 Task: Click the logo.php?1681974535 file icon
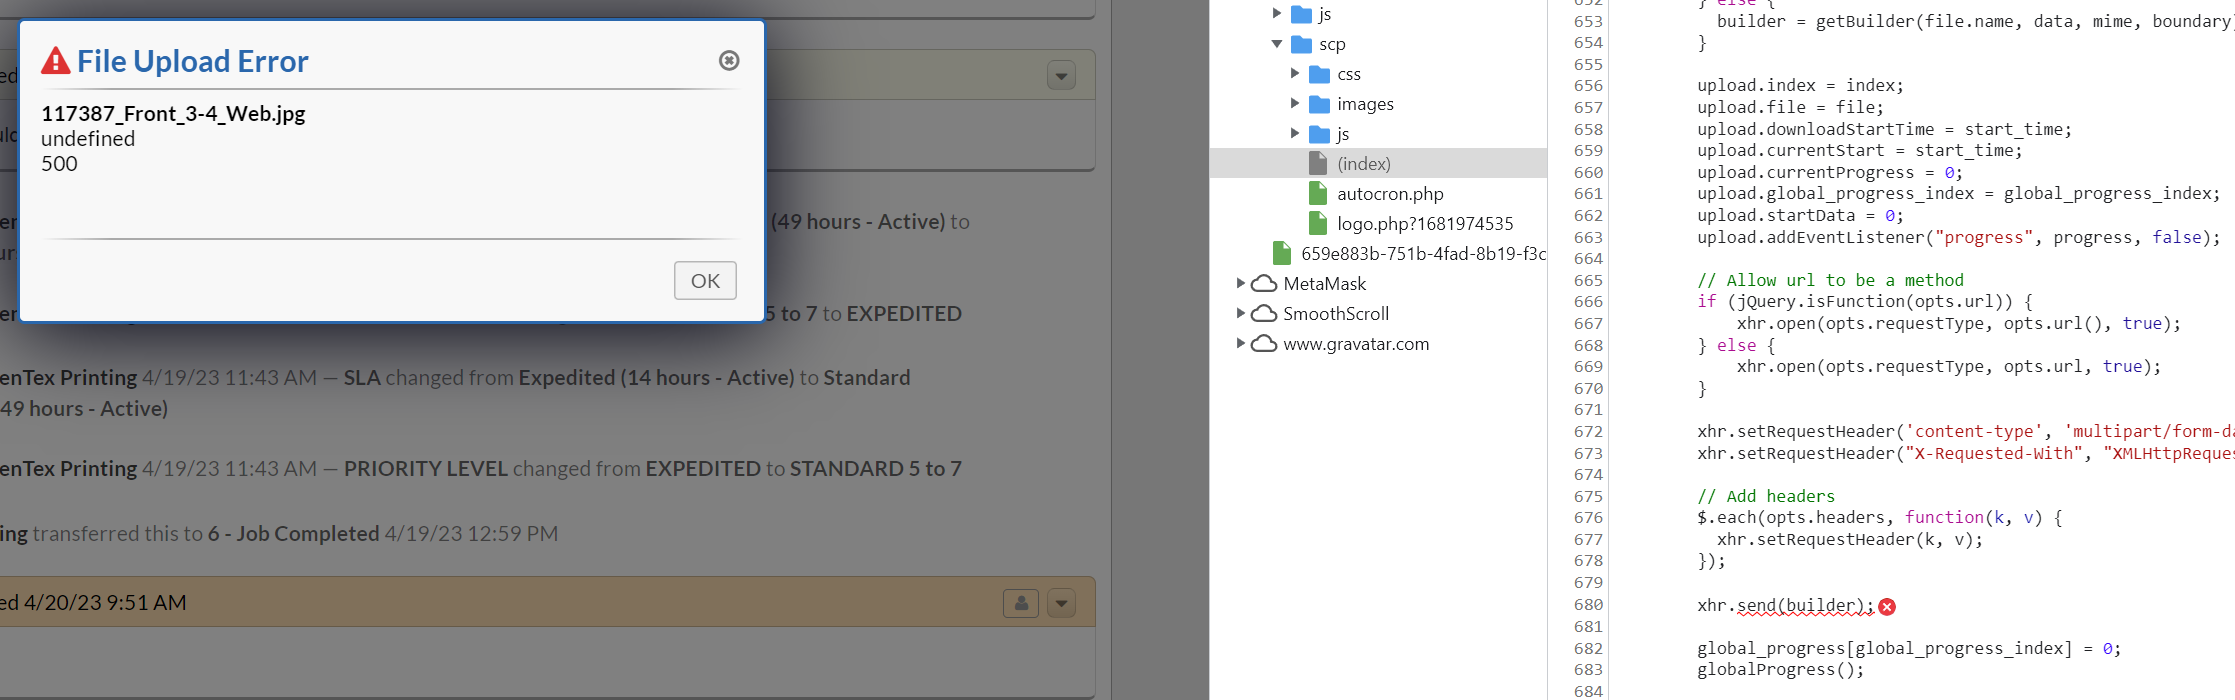[1318, 224]
